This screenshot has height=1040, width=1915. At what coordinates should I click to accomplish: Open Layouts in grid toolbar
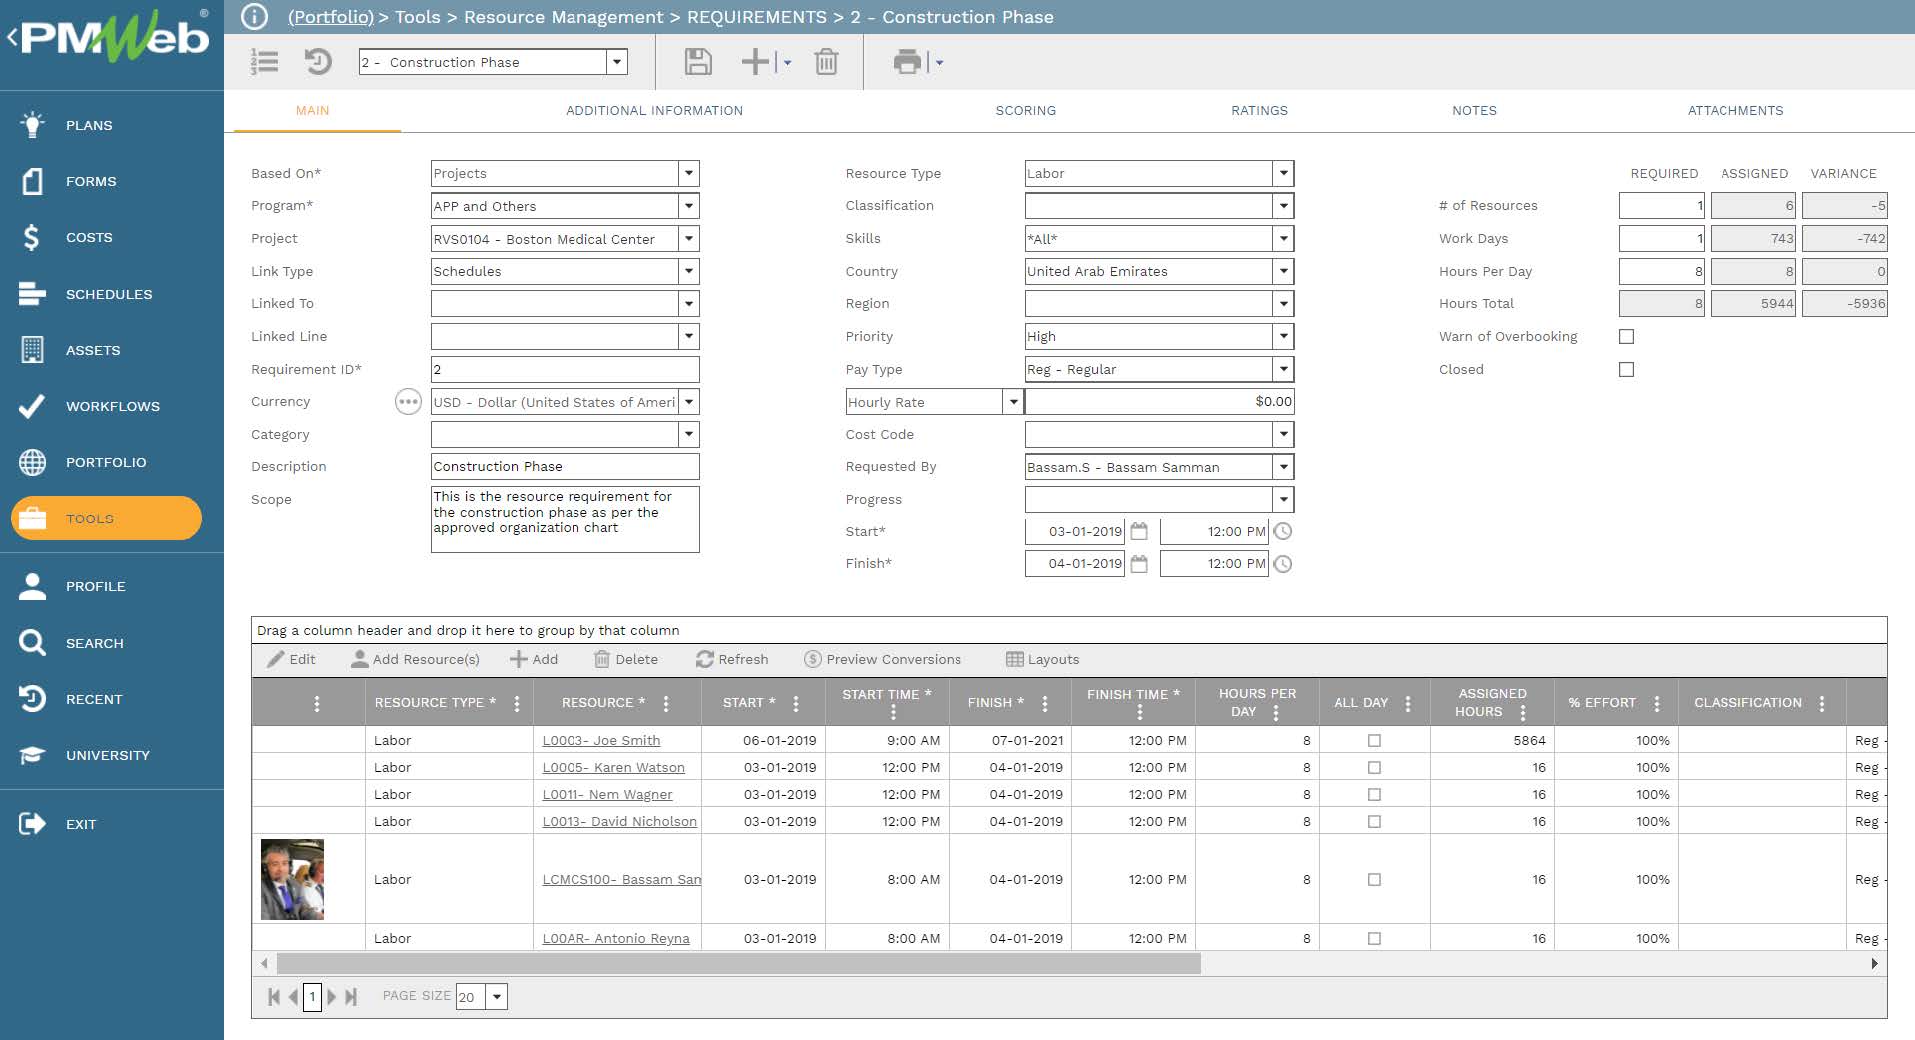[x=1042, y=660]
